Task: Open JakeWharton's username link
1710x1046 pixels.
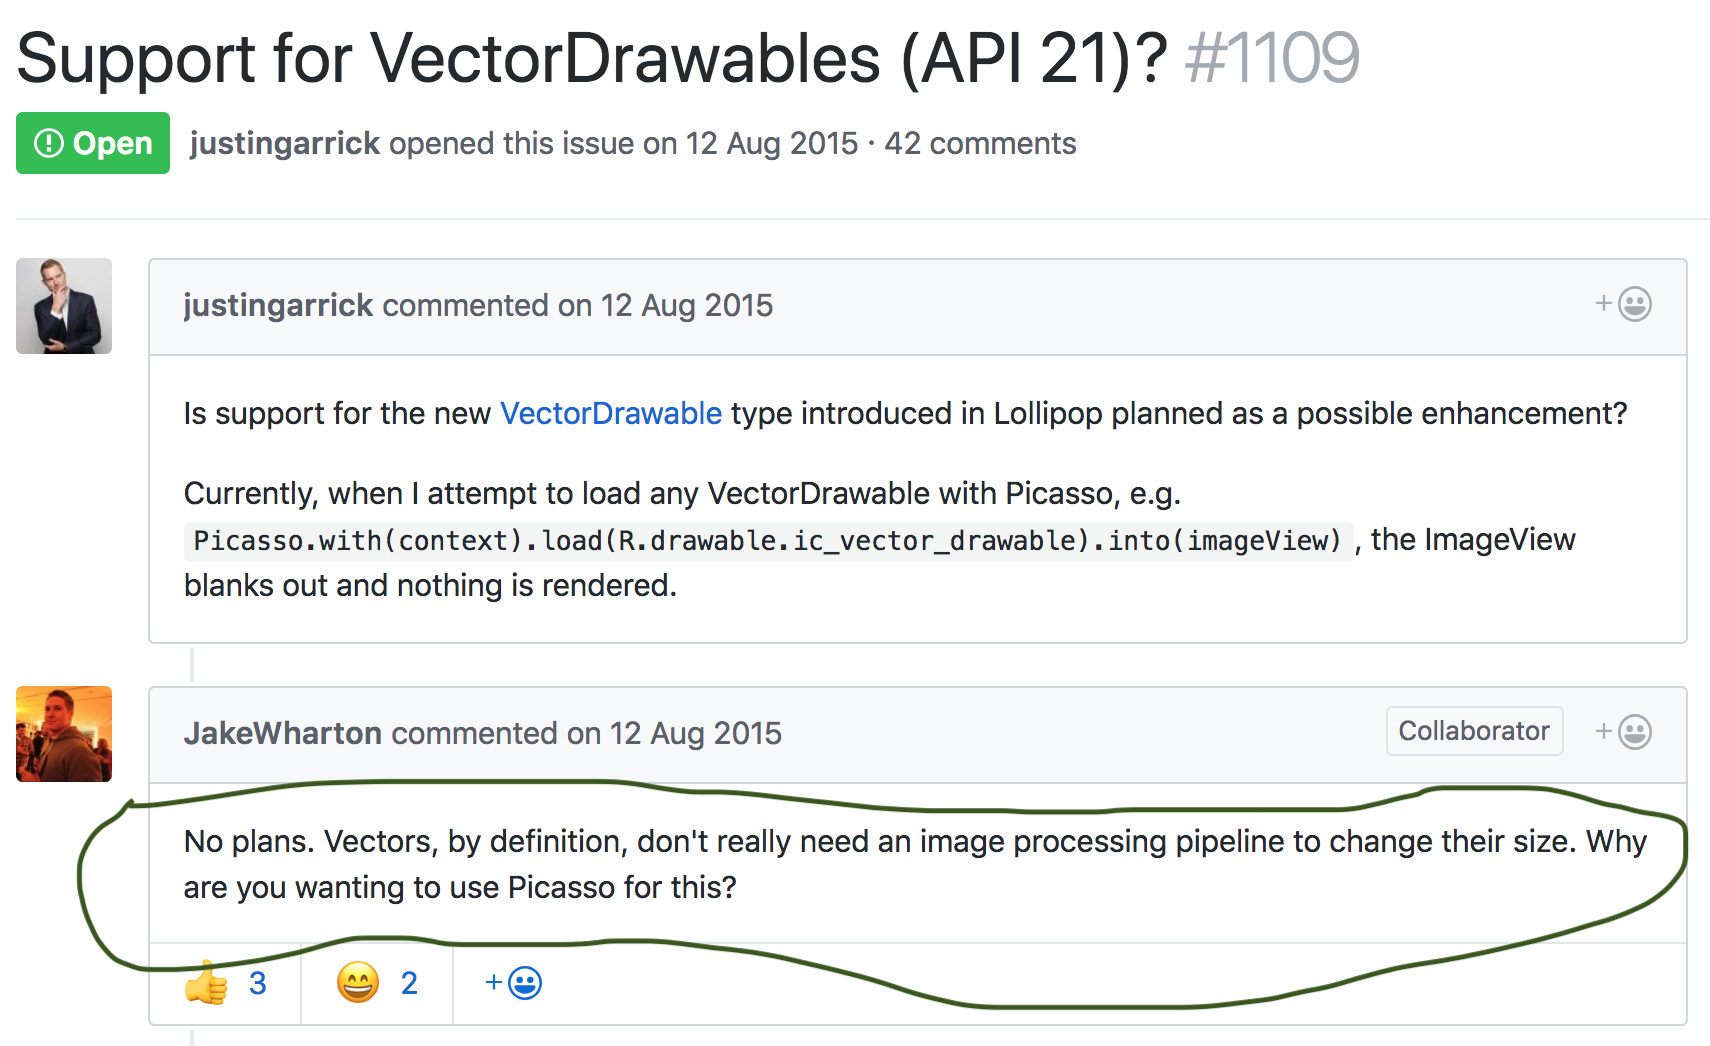Action: tap(283, 733)
